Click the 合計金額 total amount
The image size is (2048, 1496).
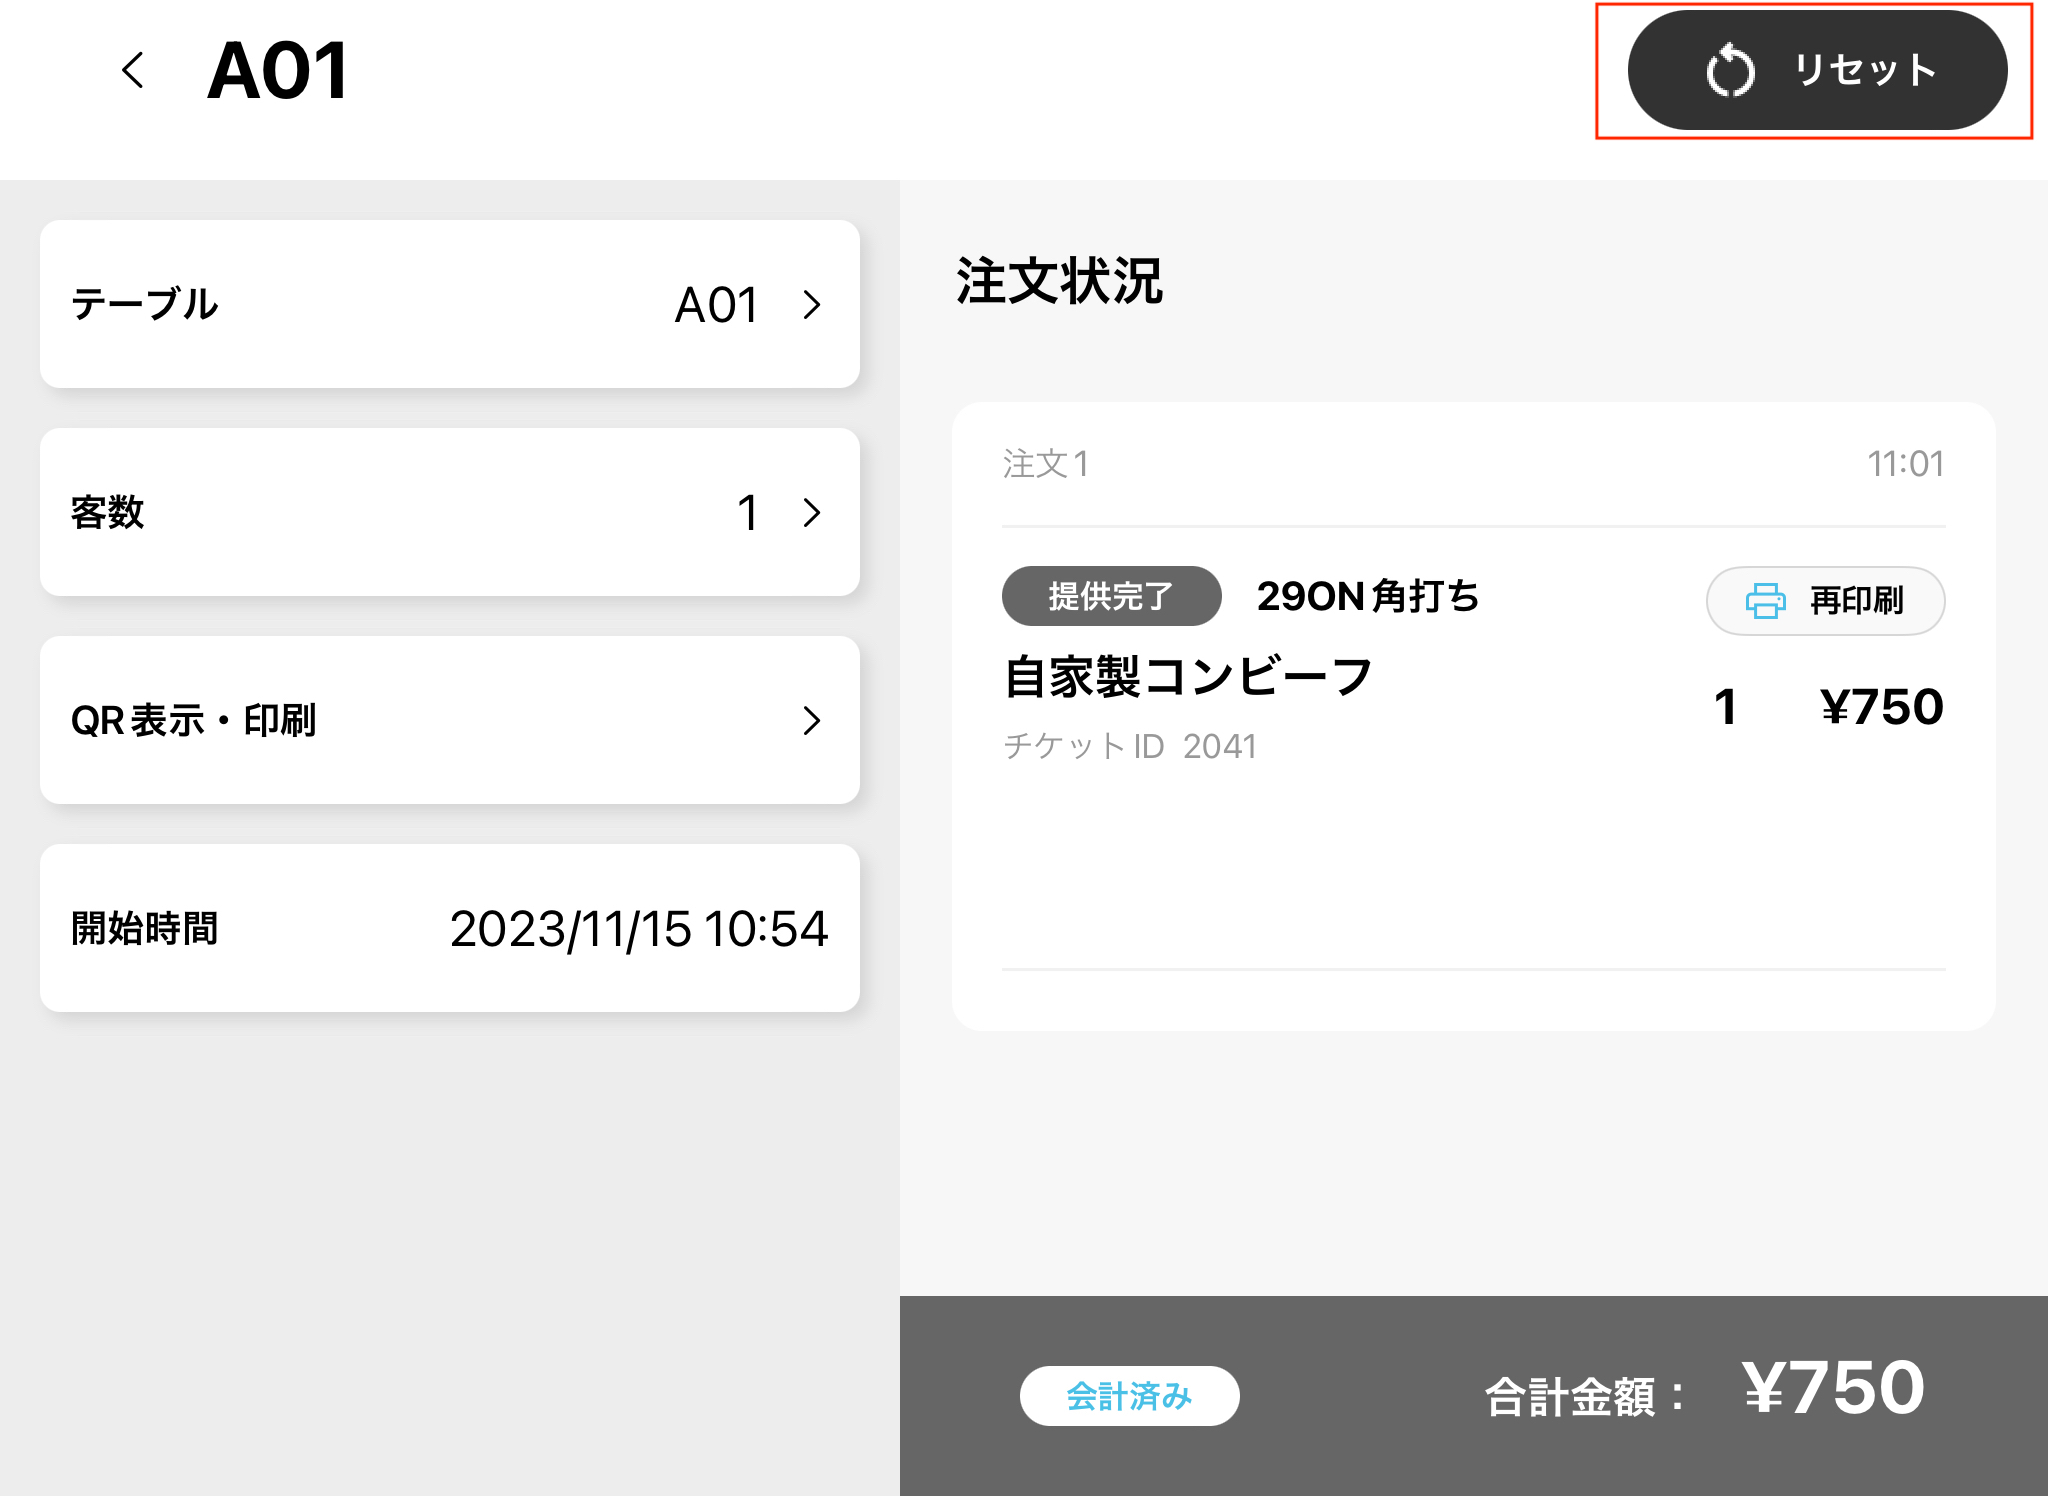point(1832,1389)
